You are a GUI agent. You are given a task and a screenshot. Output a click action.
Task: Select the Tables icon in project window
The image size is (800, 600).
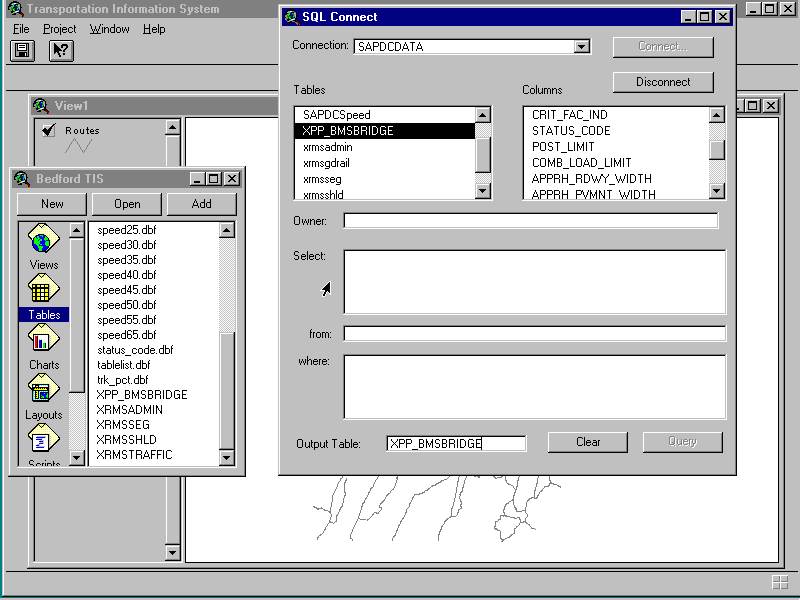click(43, 291)
